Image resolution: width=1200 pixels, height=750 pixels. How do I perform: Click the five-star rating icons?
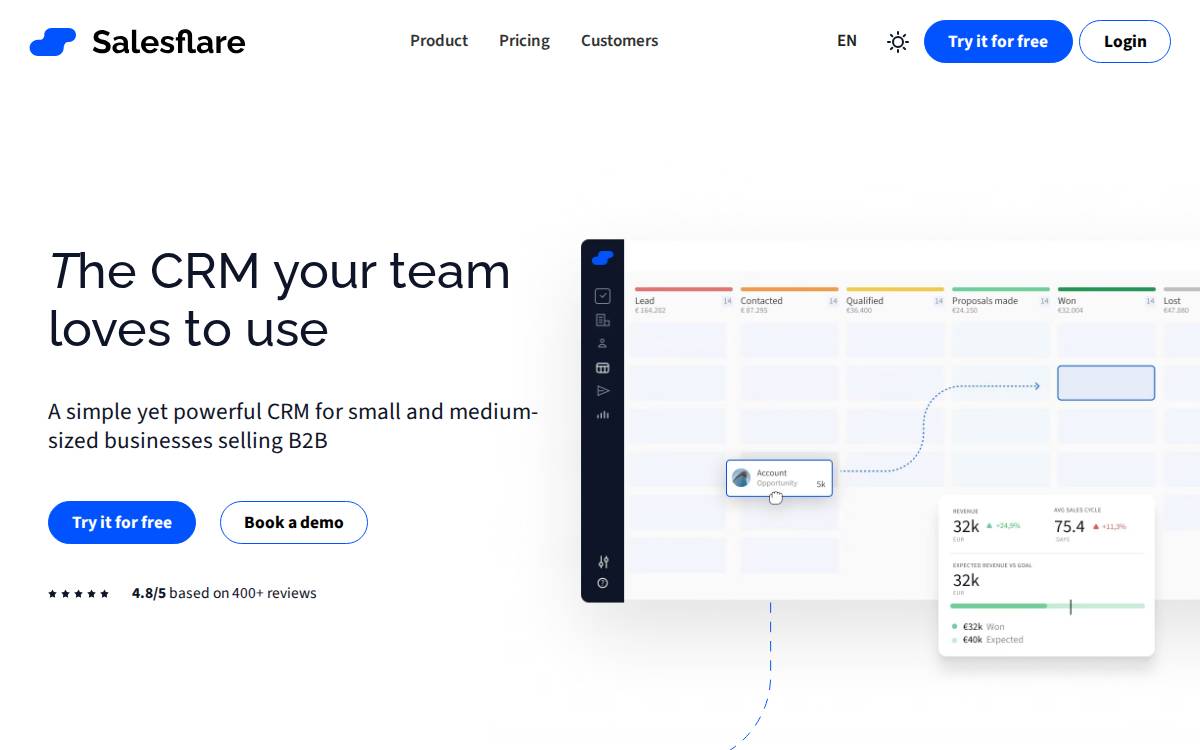click(78, 594)
